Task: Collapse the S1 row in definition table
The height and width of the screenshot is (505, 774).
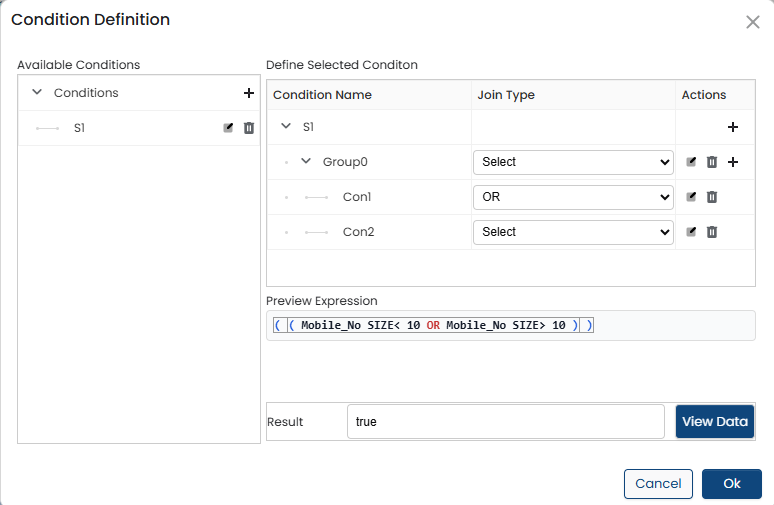Action: coord(286,127)
